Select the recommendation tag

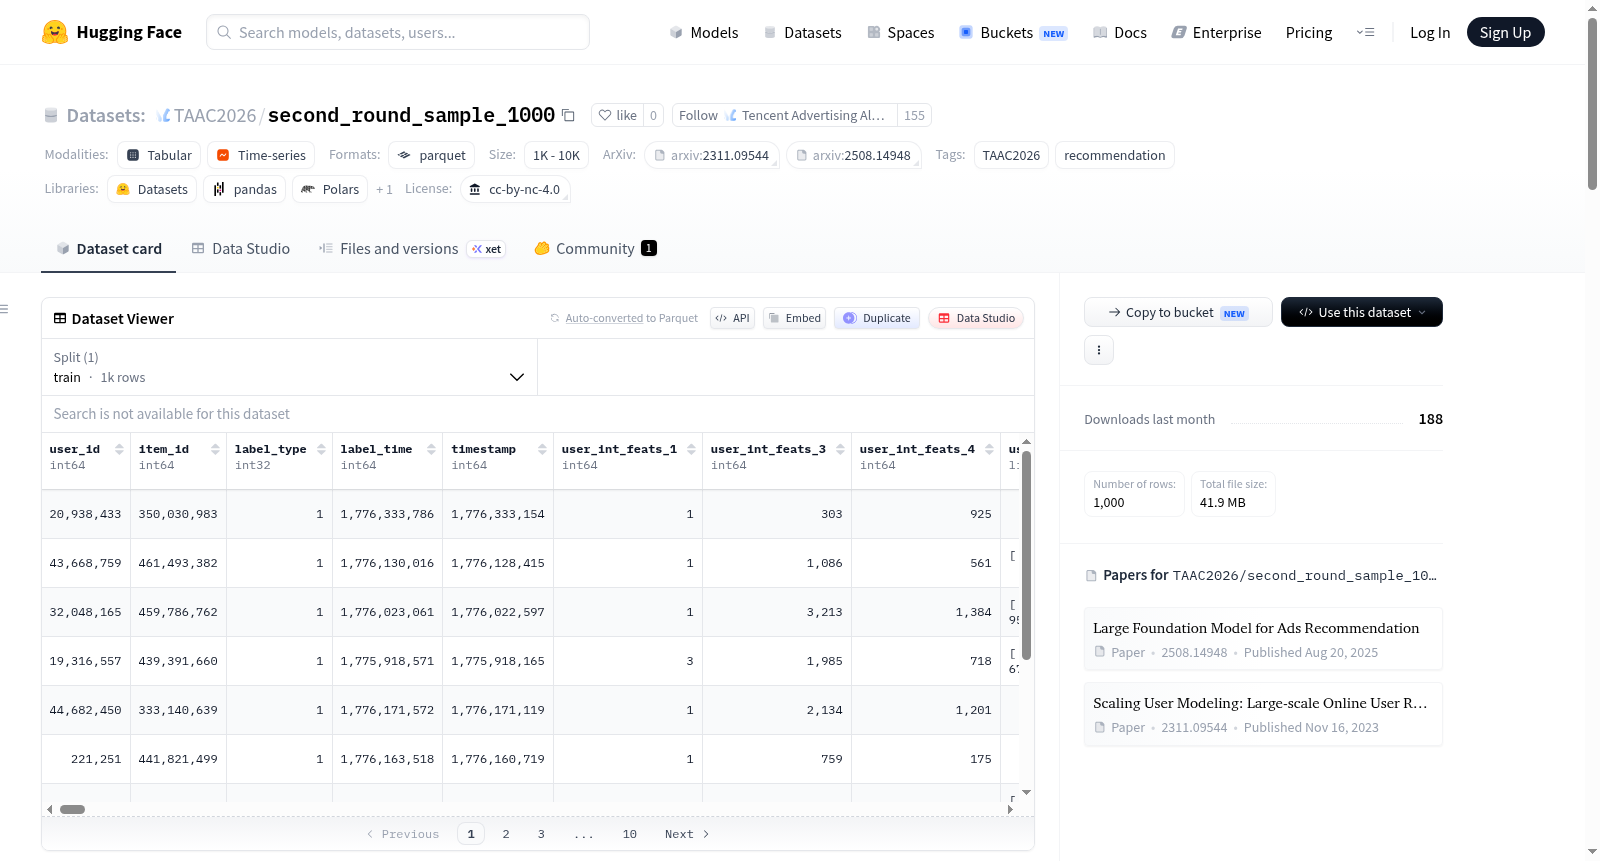1114,155
